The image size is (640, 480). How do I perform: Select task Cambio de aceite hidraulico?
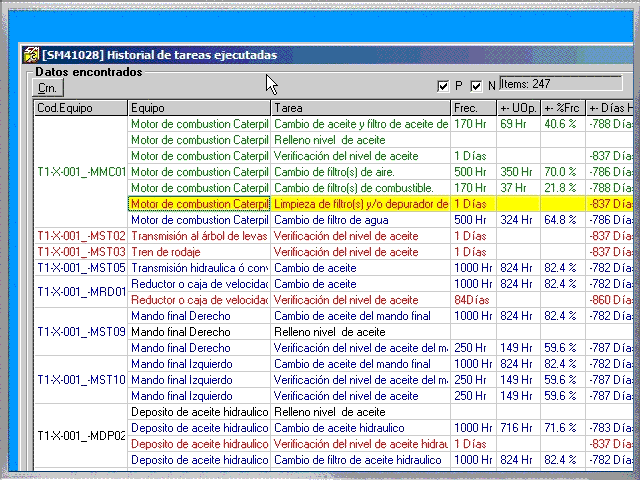pyautogui.click(x=361, y=428)
